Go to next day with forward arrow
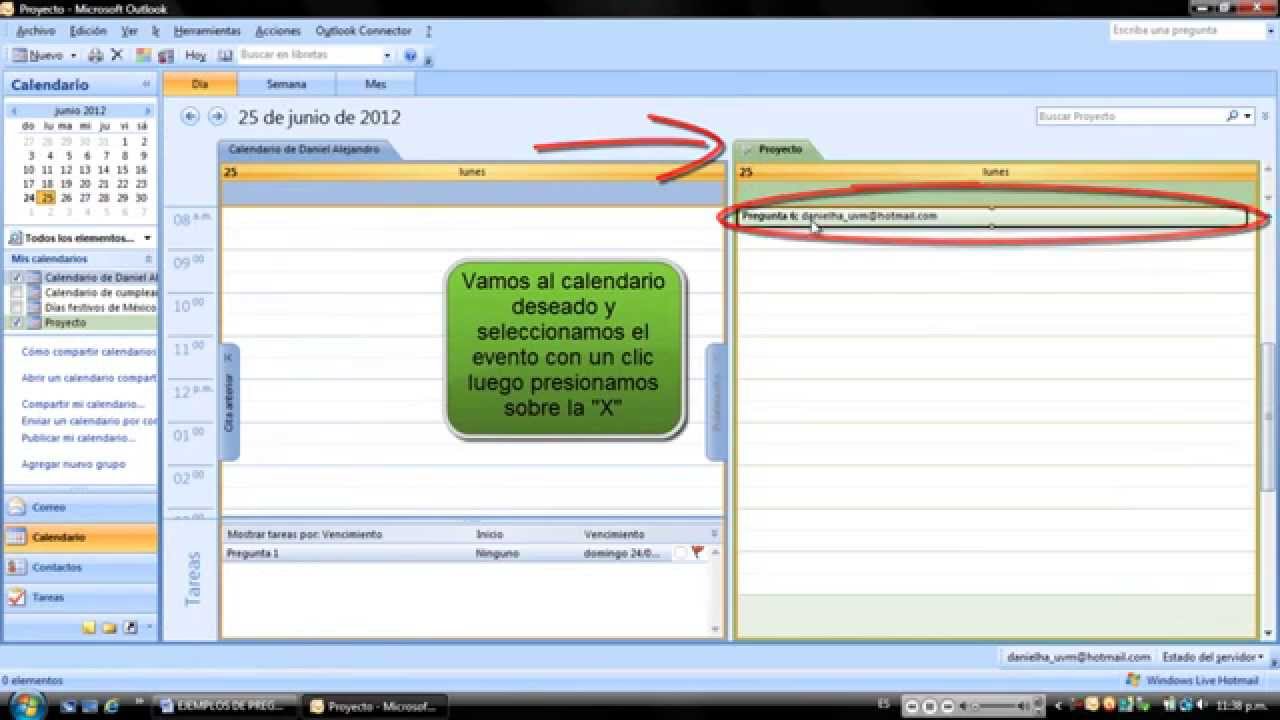The height and width of the screenshot is (720, 1280). pos(216,117)
